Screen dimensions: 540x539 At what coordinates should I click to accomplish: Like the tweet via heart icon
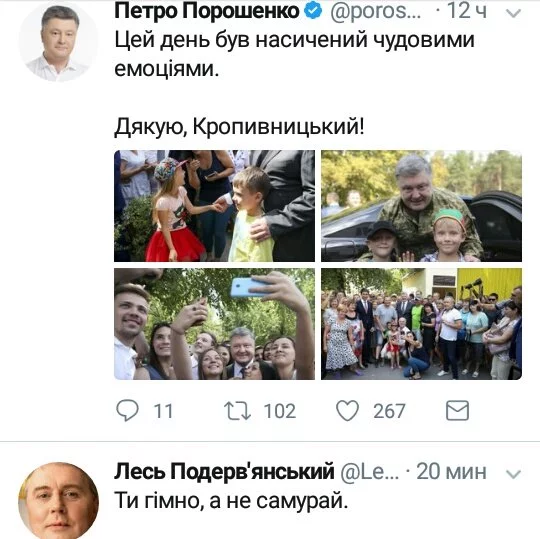(347, 411)
